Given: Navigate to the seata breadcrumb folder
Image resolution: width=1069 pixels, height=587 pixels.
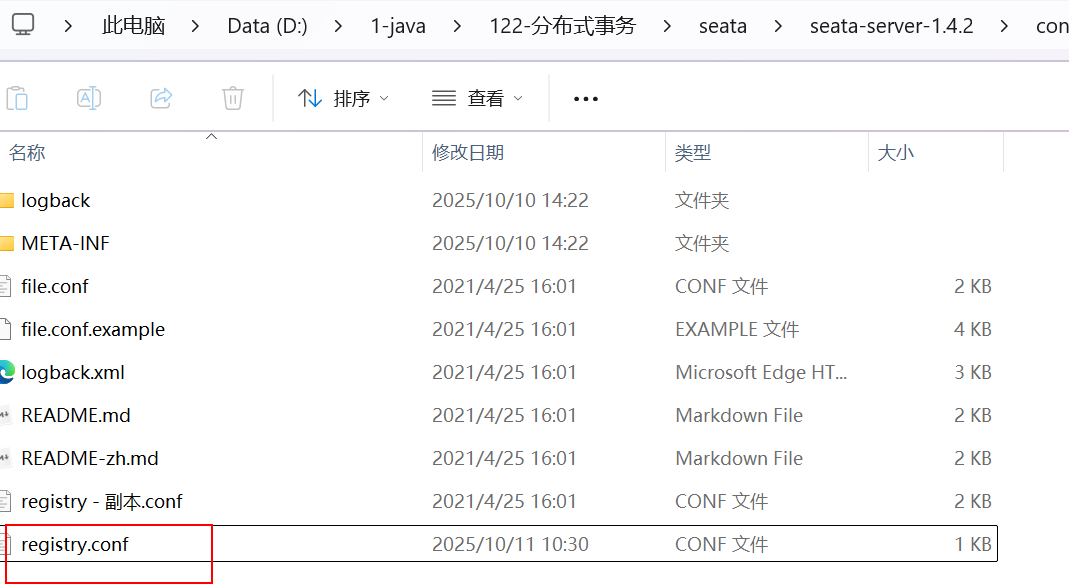Looking at the screenshot, I should click(x=722, y=26).
